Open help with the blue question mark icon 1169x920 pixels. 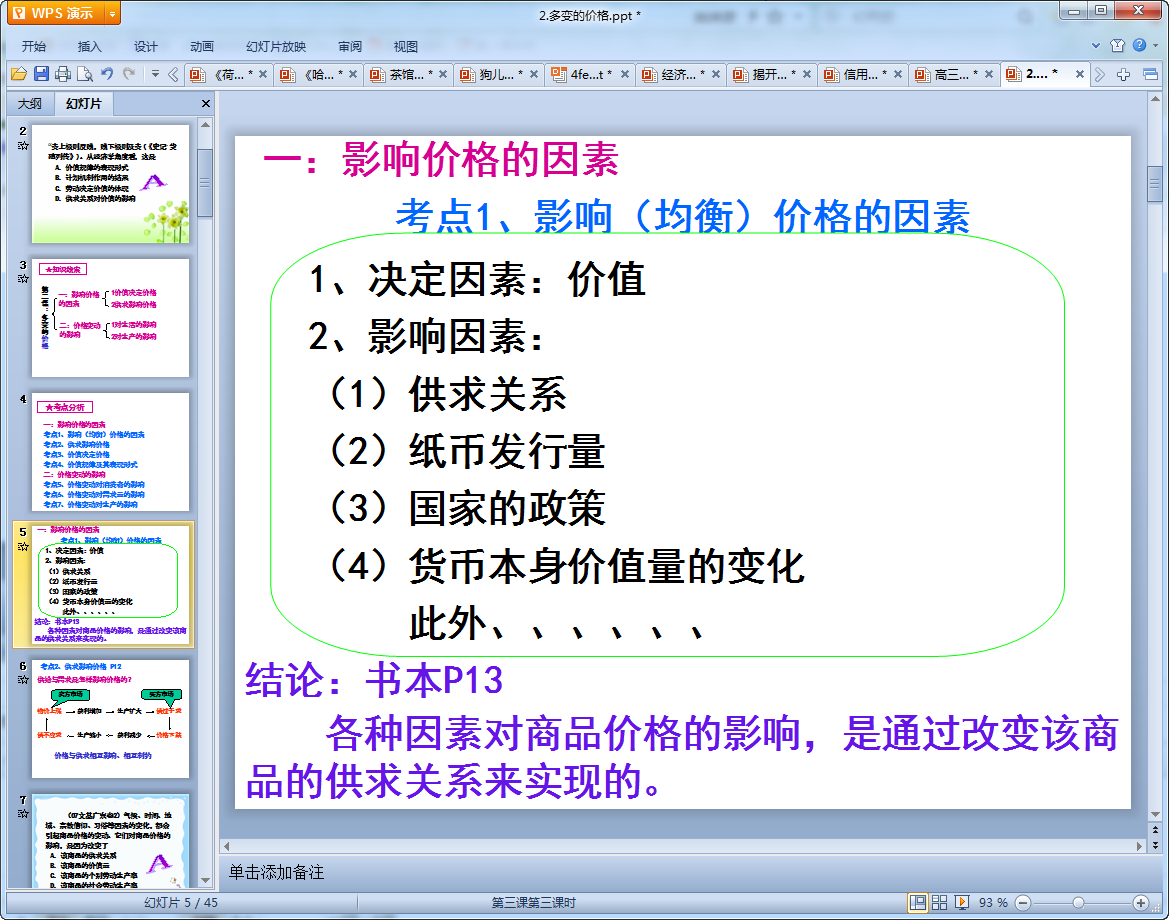click(x=1139, y=45)
